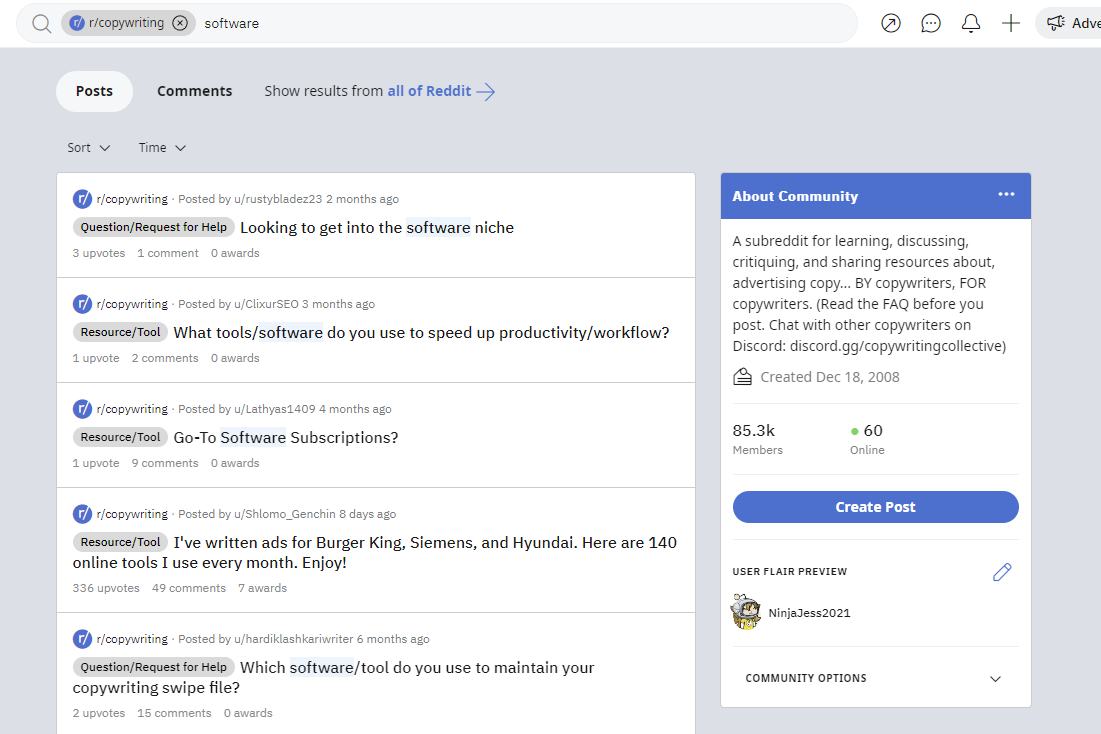
Task: Open the About Community overflow menu icon
Action: coord(1006,195)
